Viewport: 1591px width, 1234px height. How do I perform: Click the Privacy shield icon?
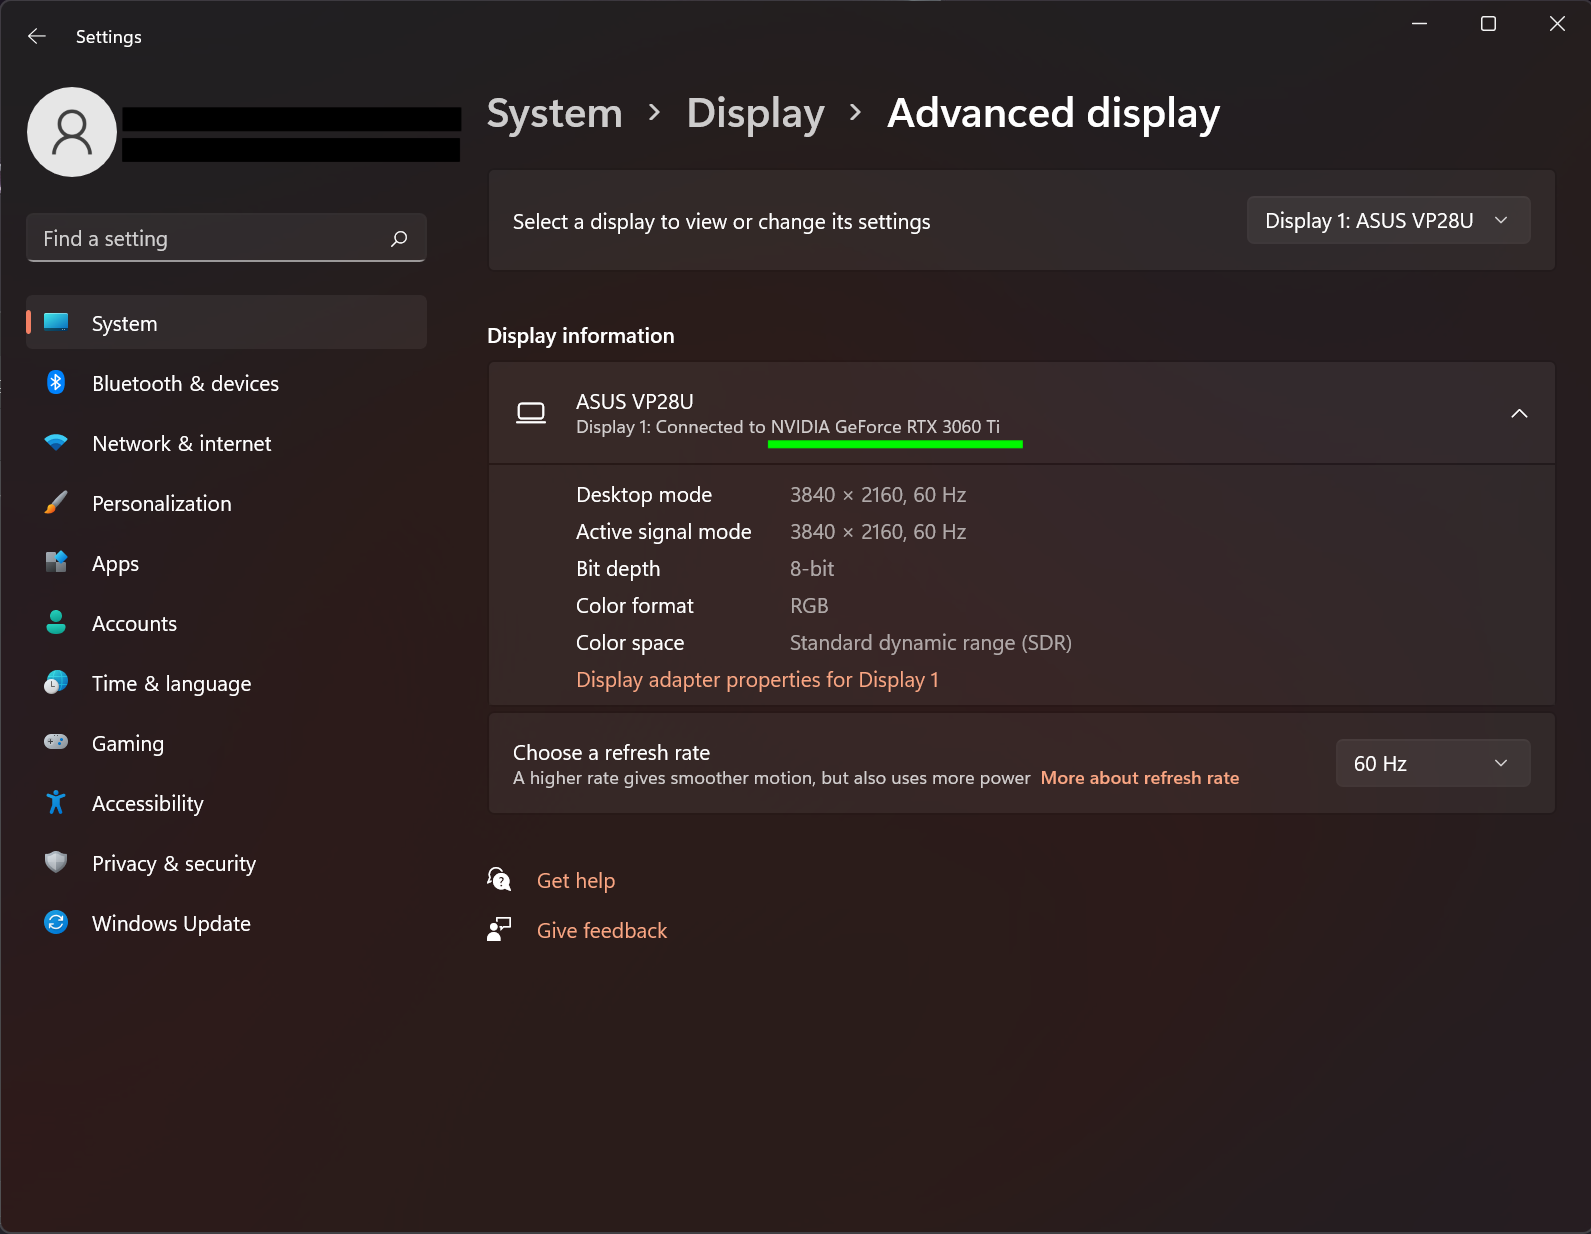coord(56,863)
